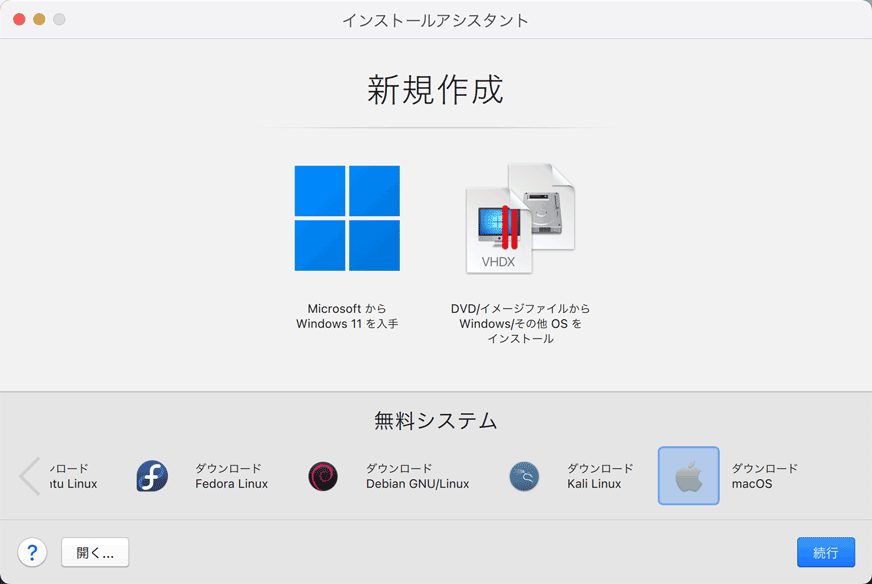This screenshot has width=872, height=584.
Task: Click the blue 続行 button
Action: click(x=826, y=552)
